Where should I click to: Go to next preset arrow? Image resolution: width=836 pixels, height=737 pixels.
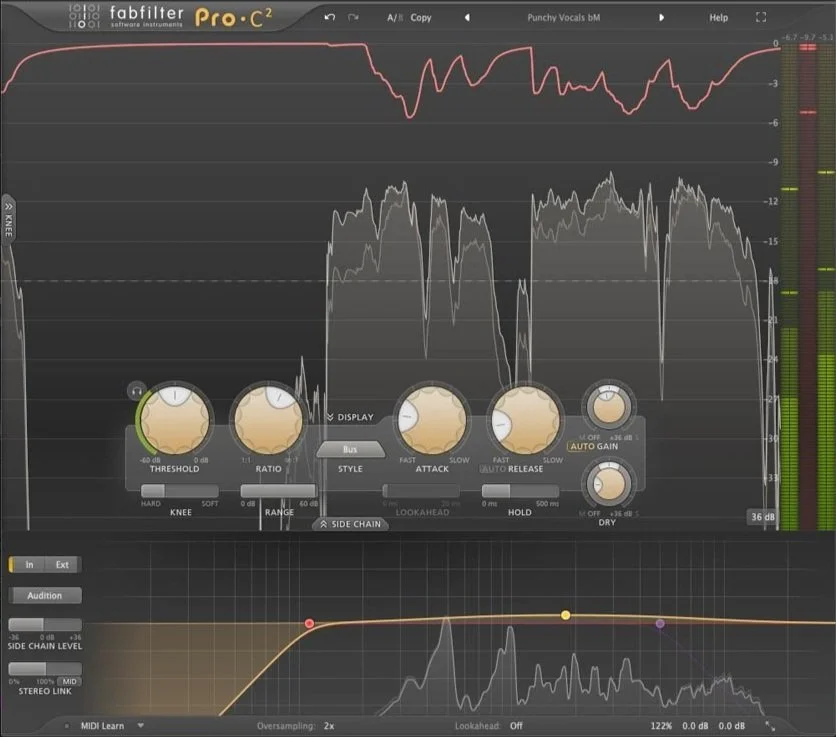(661, 18)
